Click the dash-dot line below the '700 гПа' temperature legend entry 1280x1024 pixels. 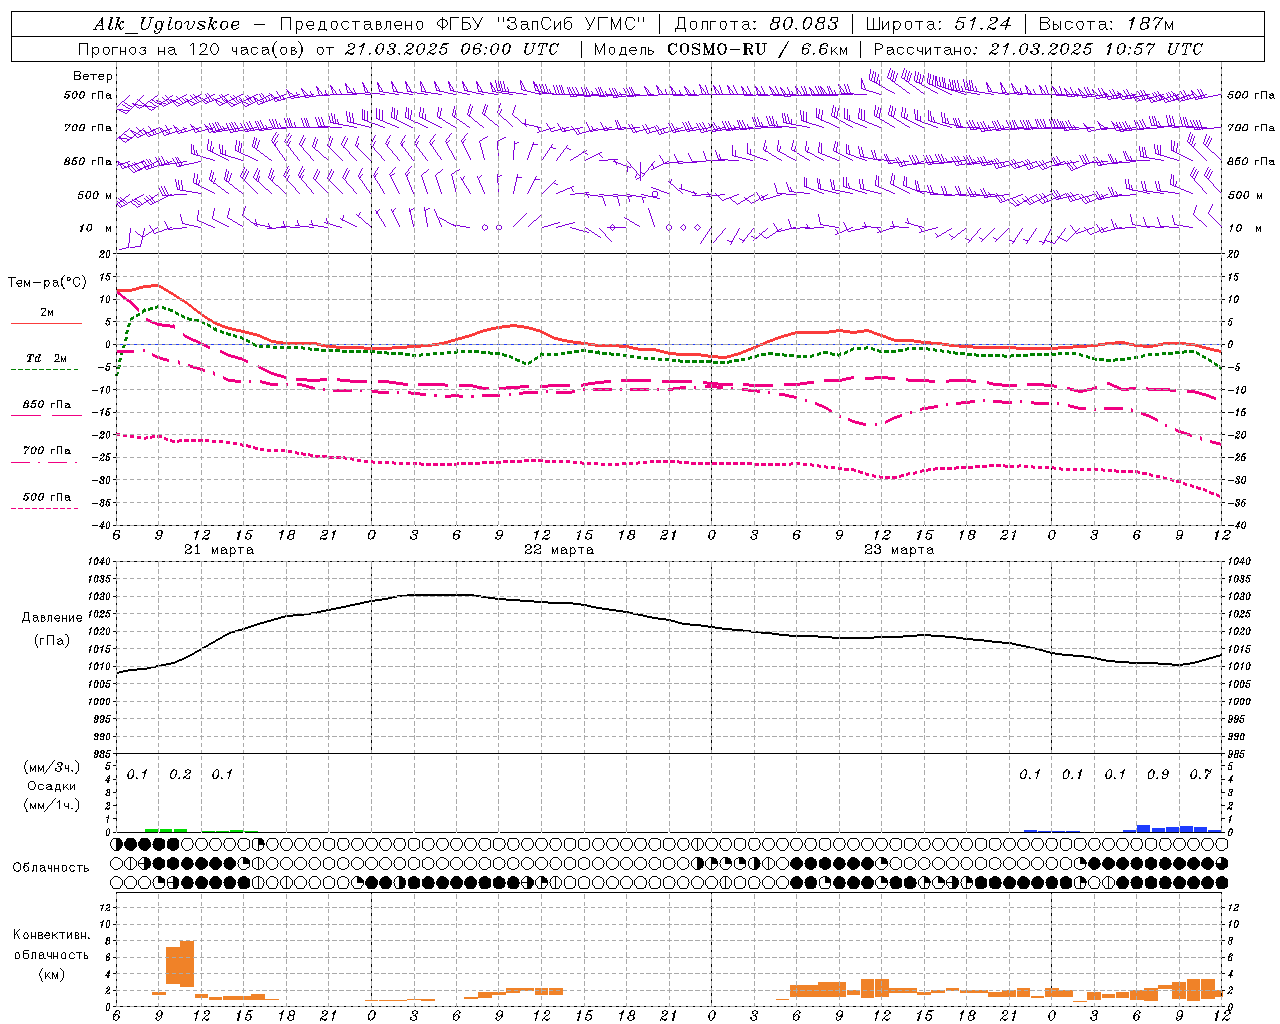tap(44, 462)
